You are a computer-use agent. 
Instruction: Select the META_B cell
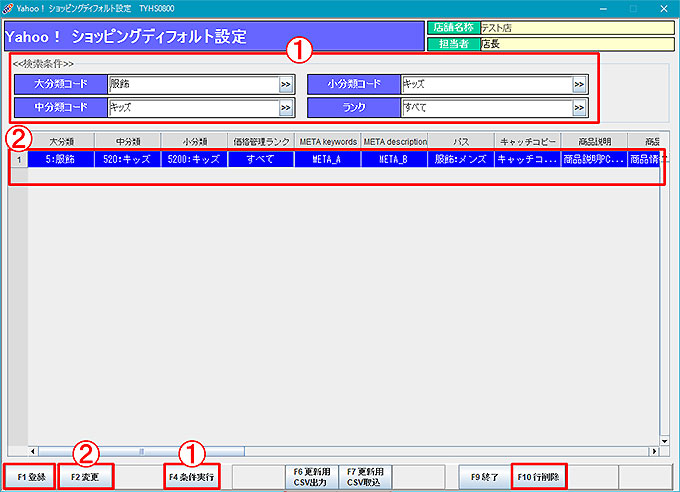click(395, 159)
